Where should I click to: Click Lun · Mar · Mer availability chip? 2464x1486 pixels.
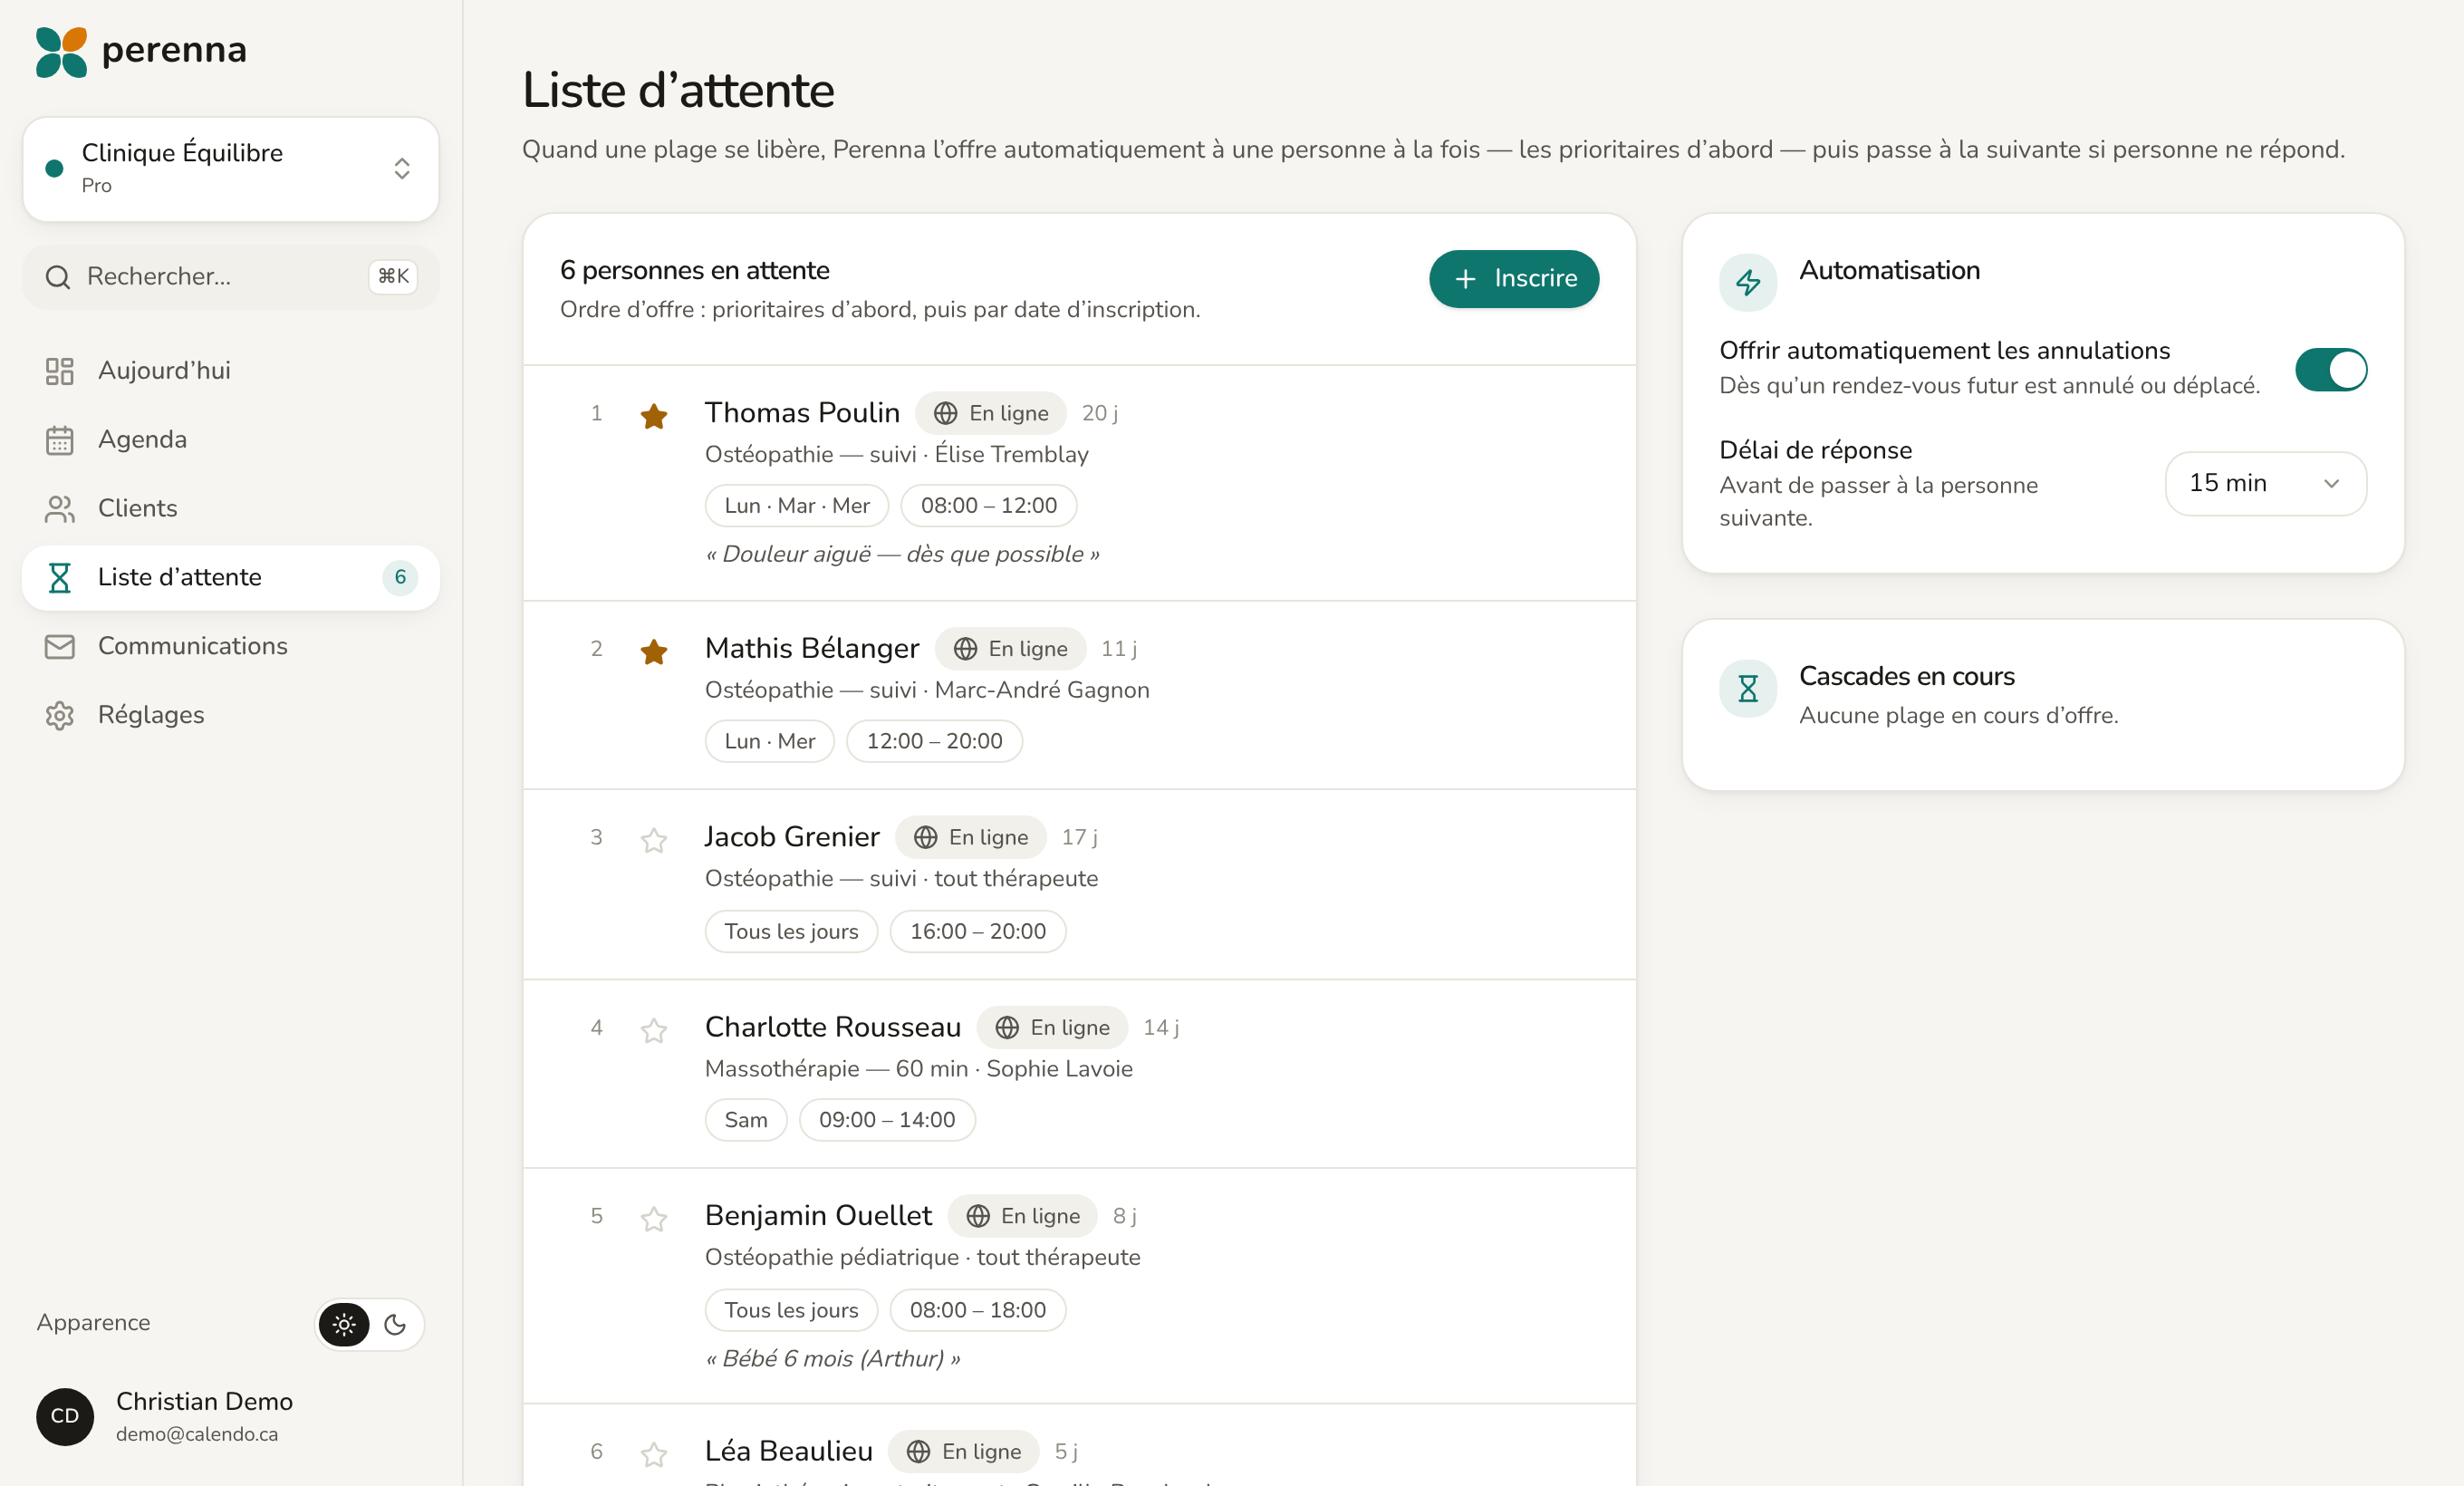pos(797,505)
